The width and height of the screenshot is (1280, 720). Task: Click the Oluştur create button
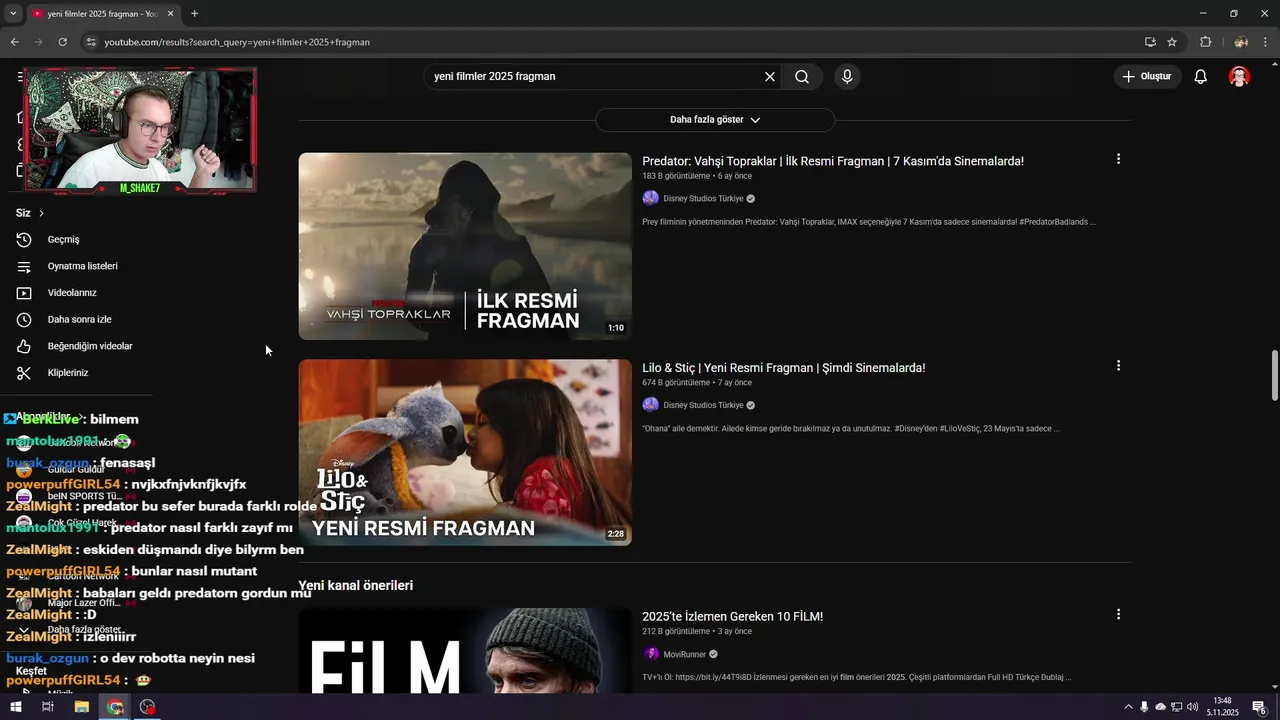(1147, 77)
